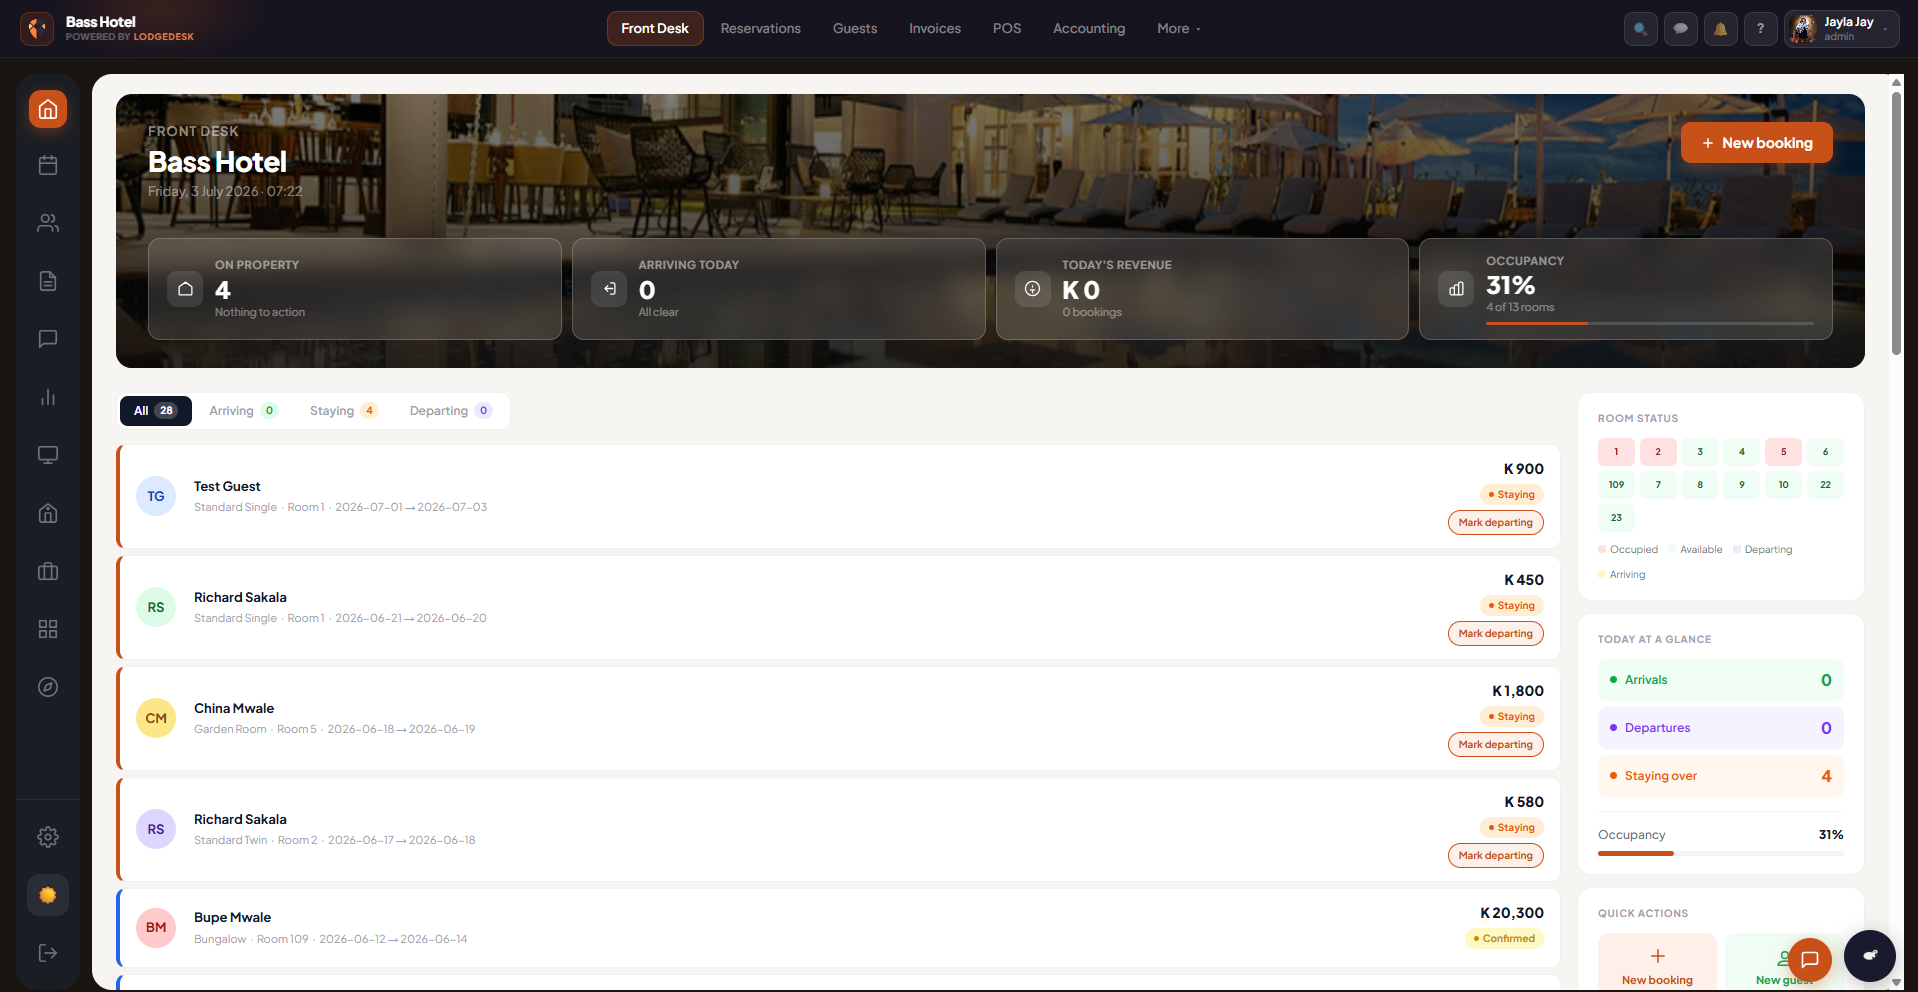Open the Jayla Jay admin account dropdown
Viewport: 1918px width, 992px height.
1841,29
